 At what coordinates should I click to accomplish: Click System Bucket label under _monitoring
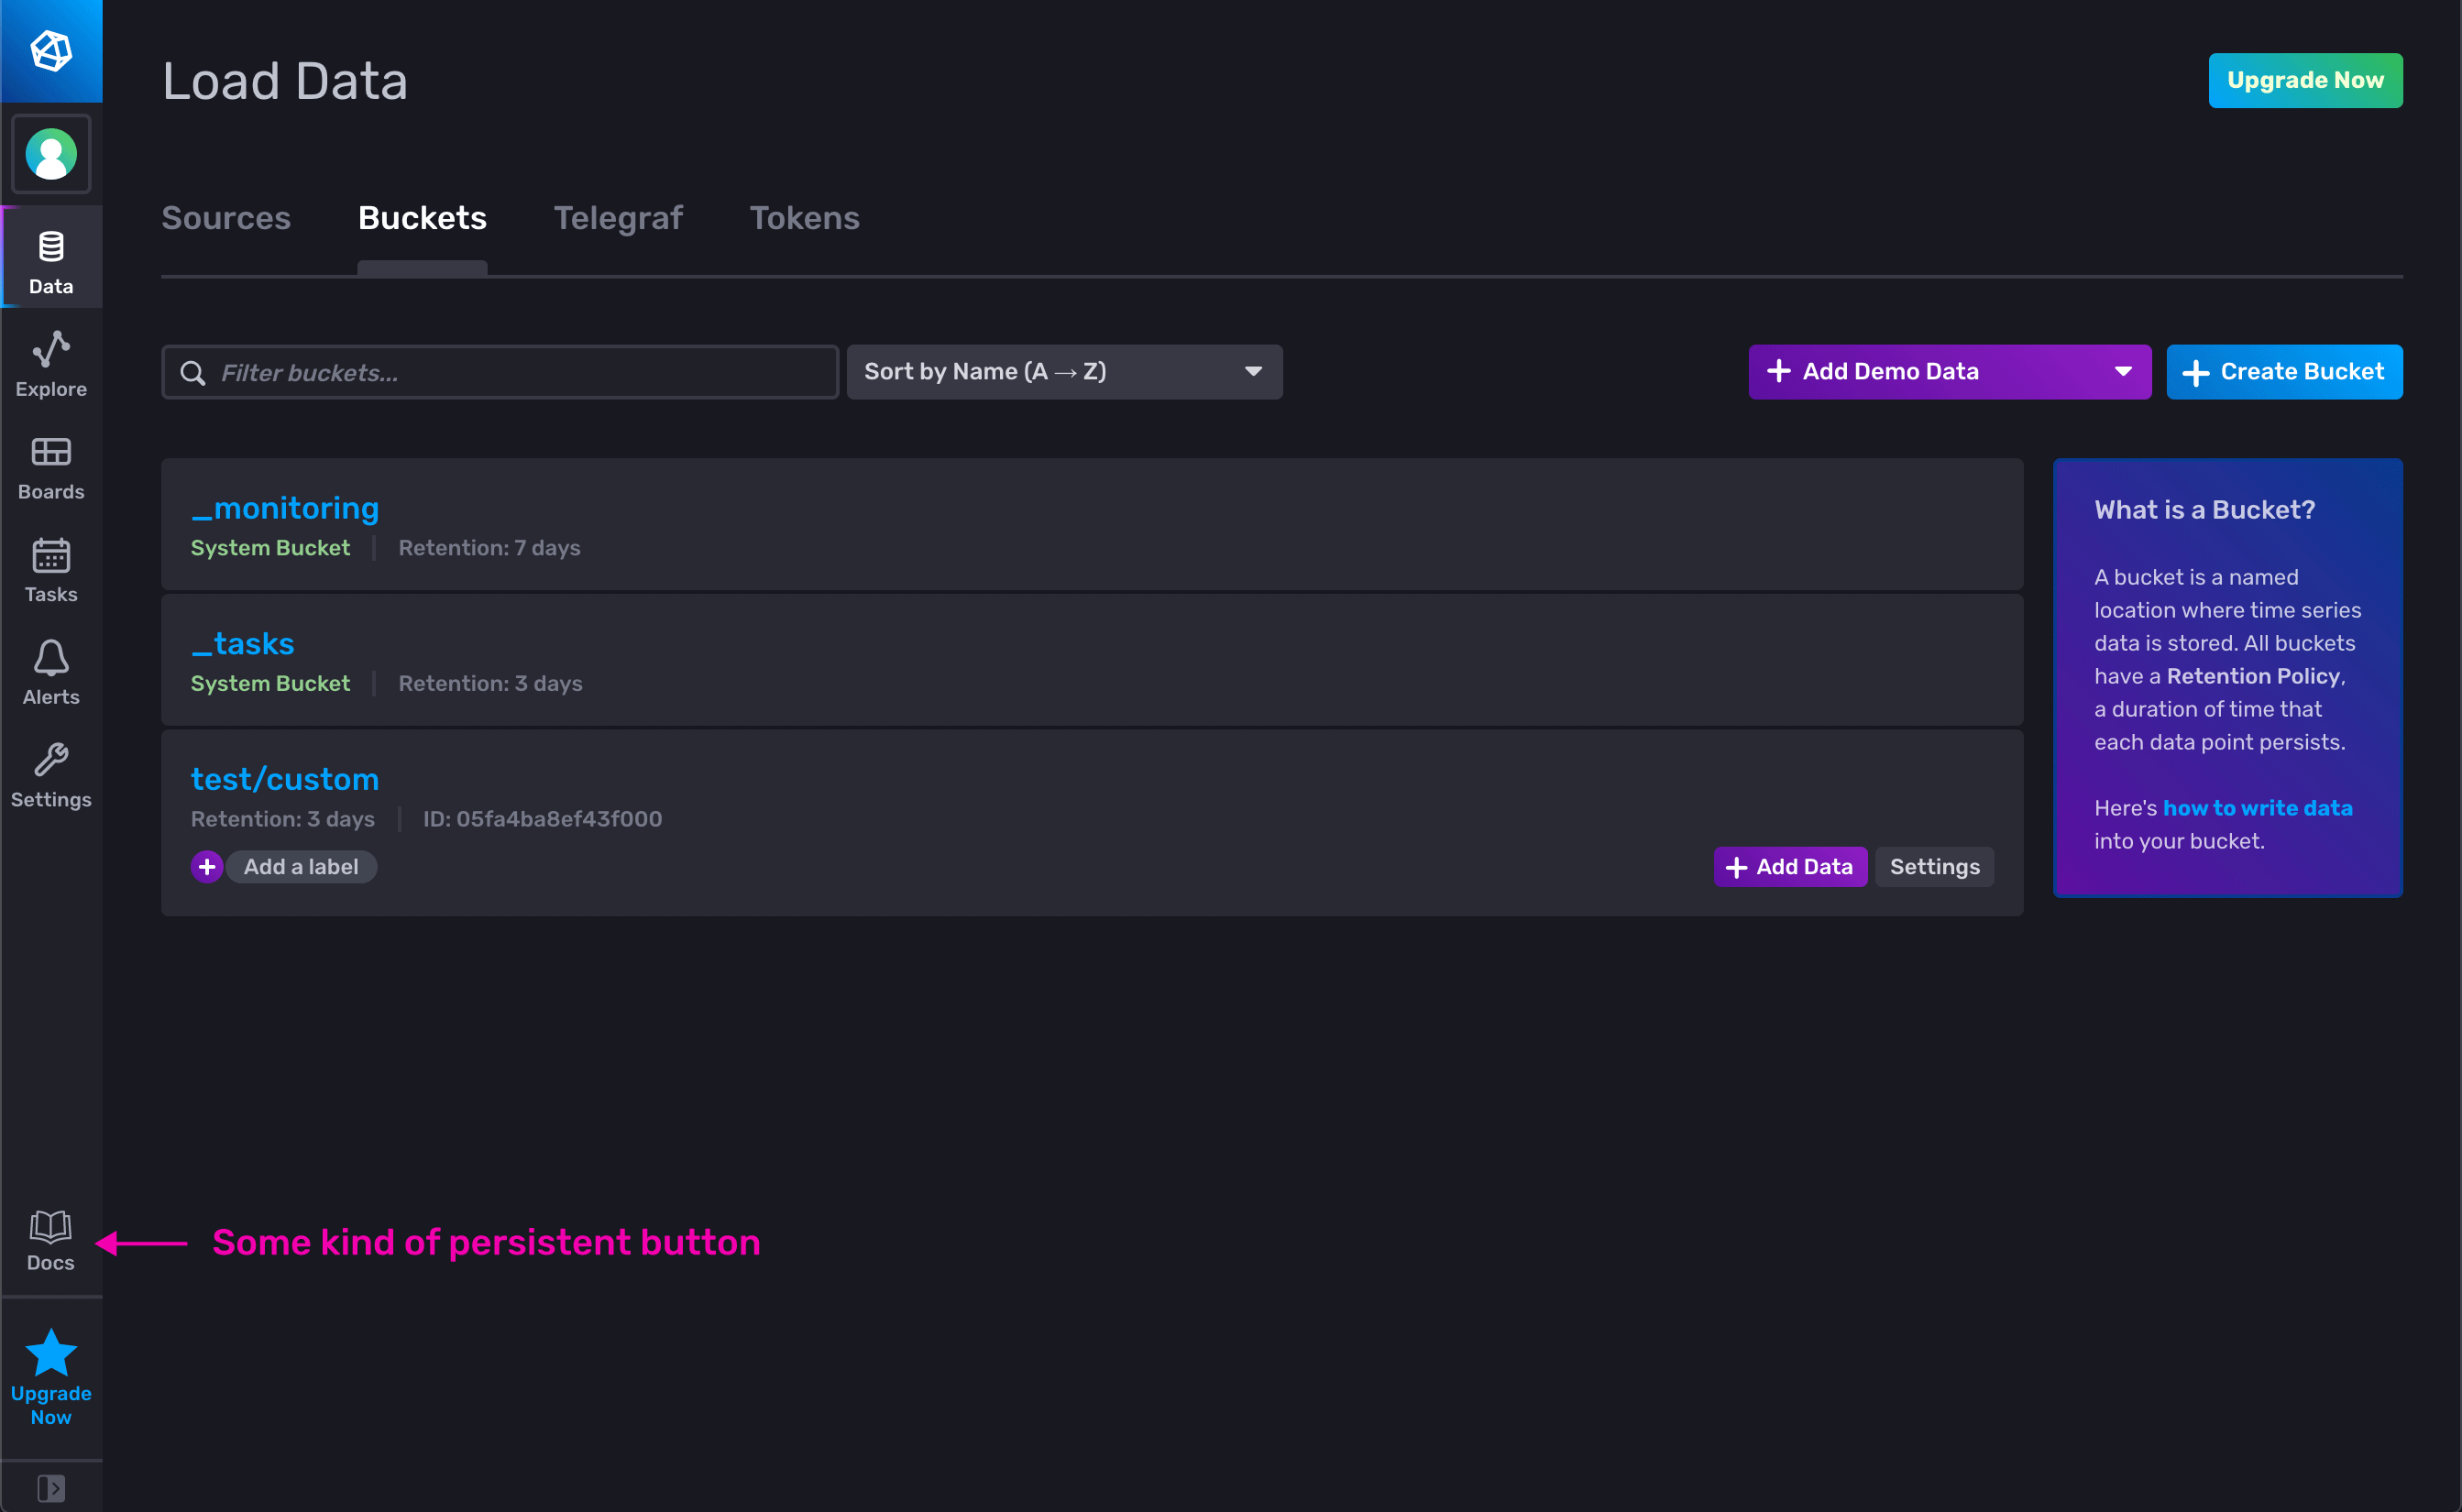(x=270, y=548)
